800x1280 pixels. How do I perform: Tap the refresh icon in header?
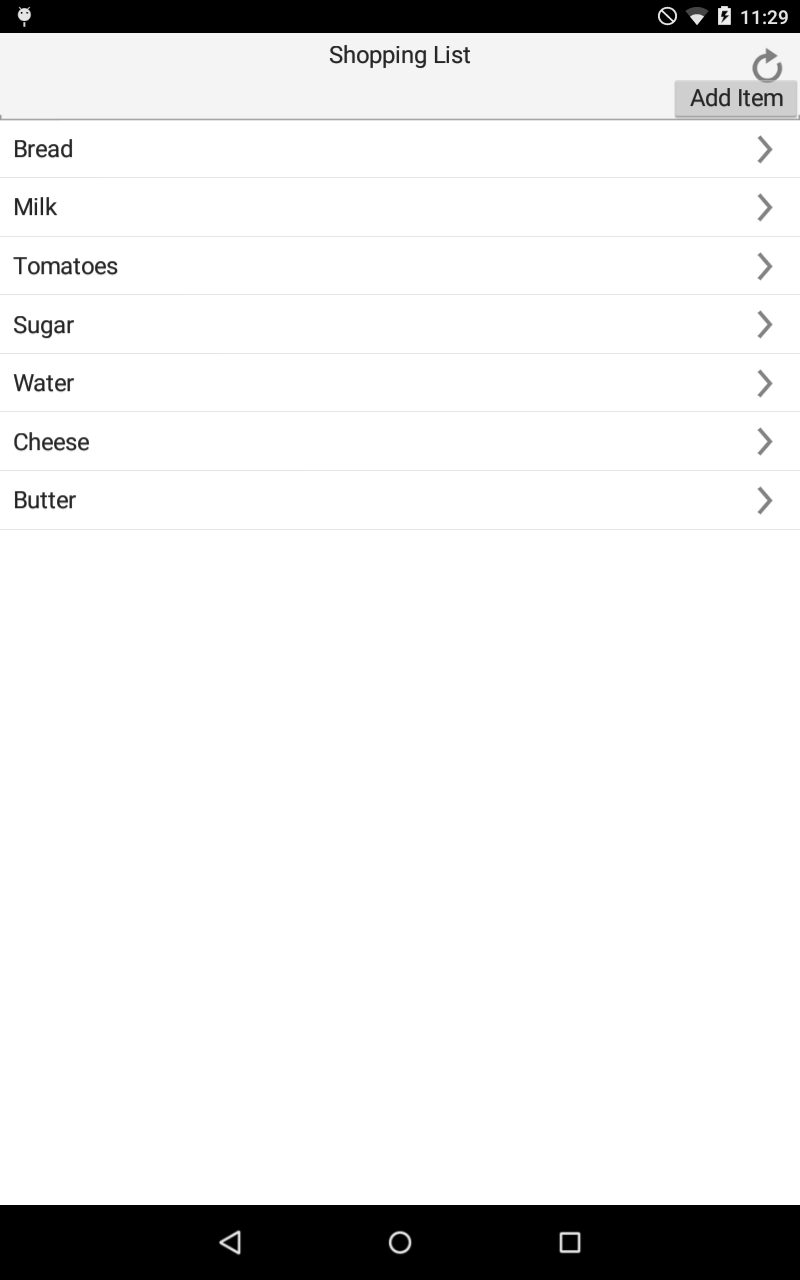pyautogui.click(x=767, y=66)
